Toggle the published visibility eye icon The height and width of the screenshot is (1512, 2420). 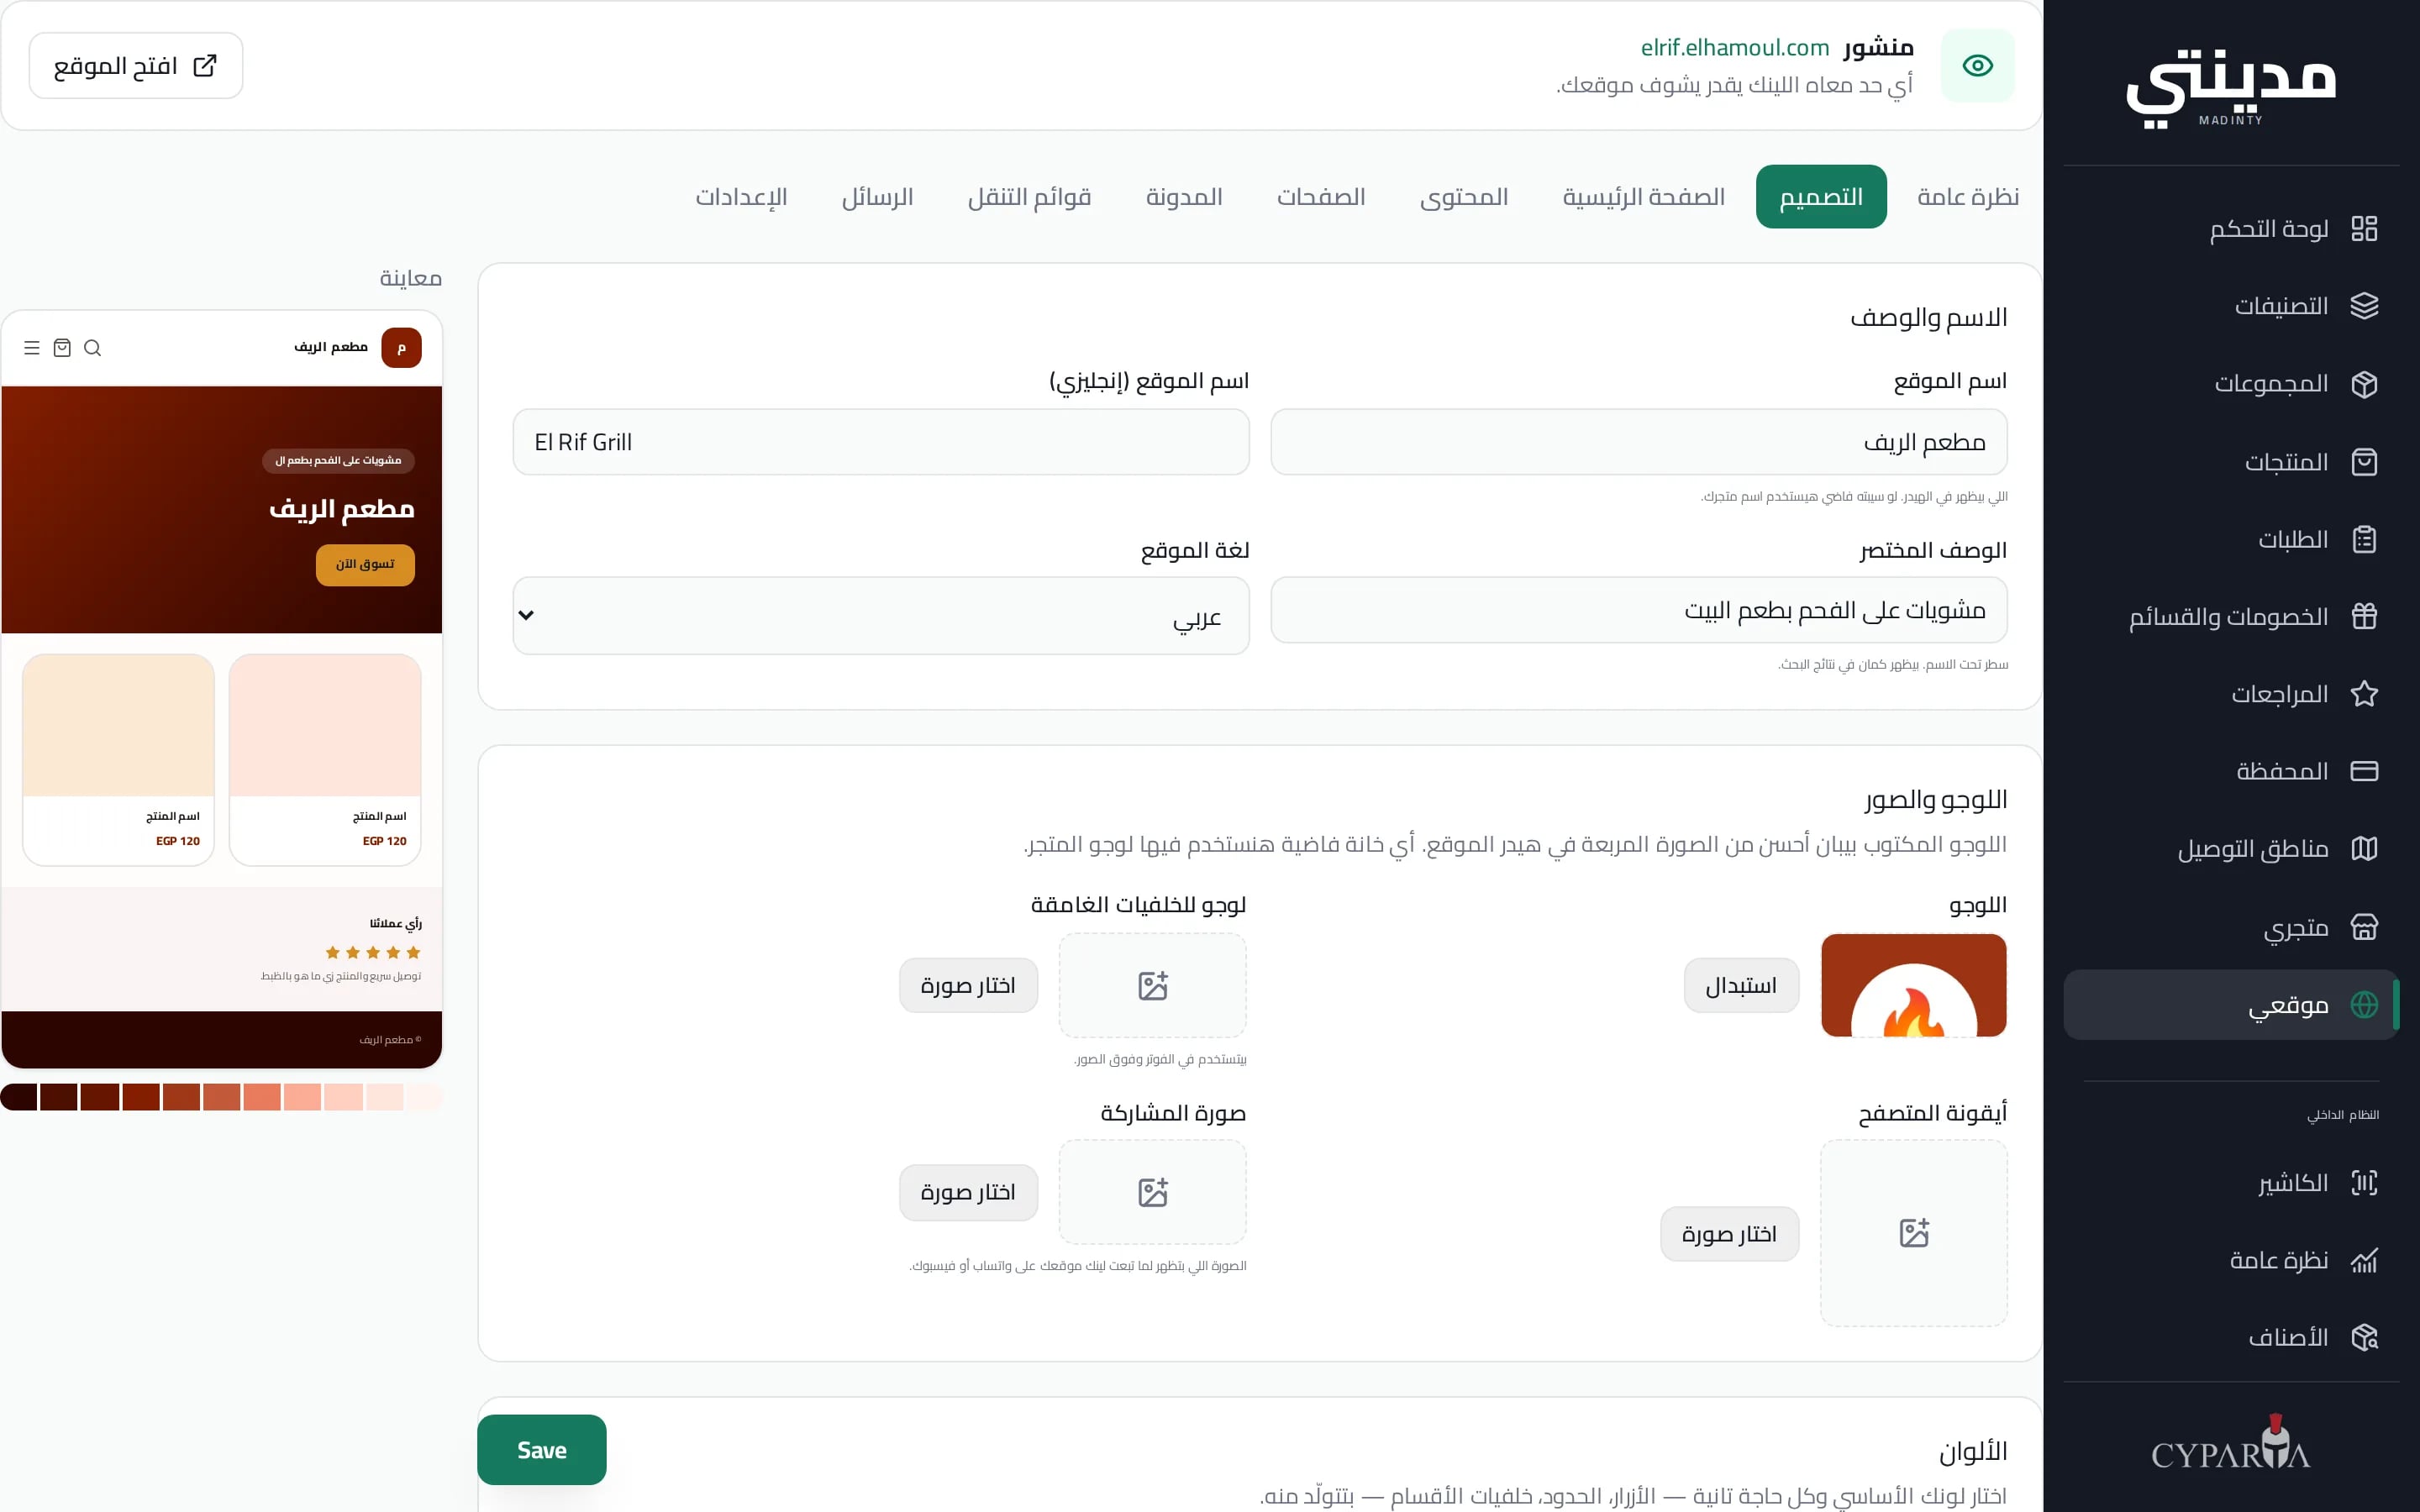click(x=1977, y=66)
